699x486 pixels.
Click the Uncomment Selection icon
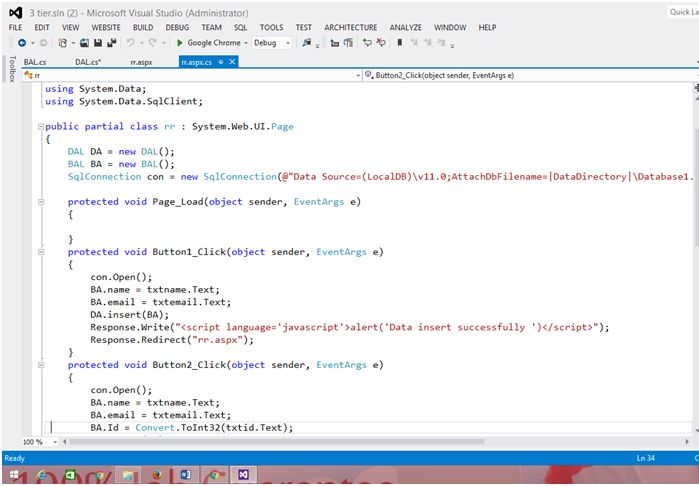click(381, 42)
